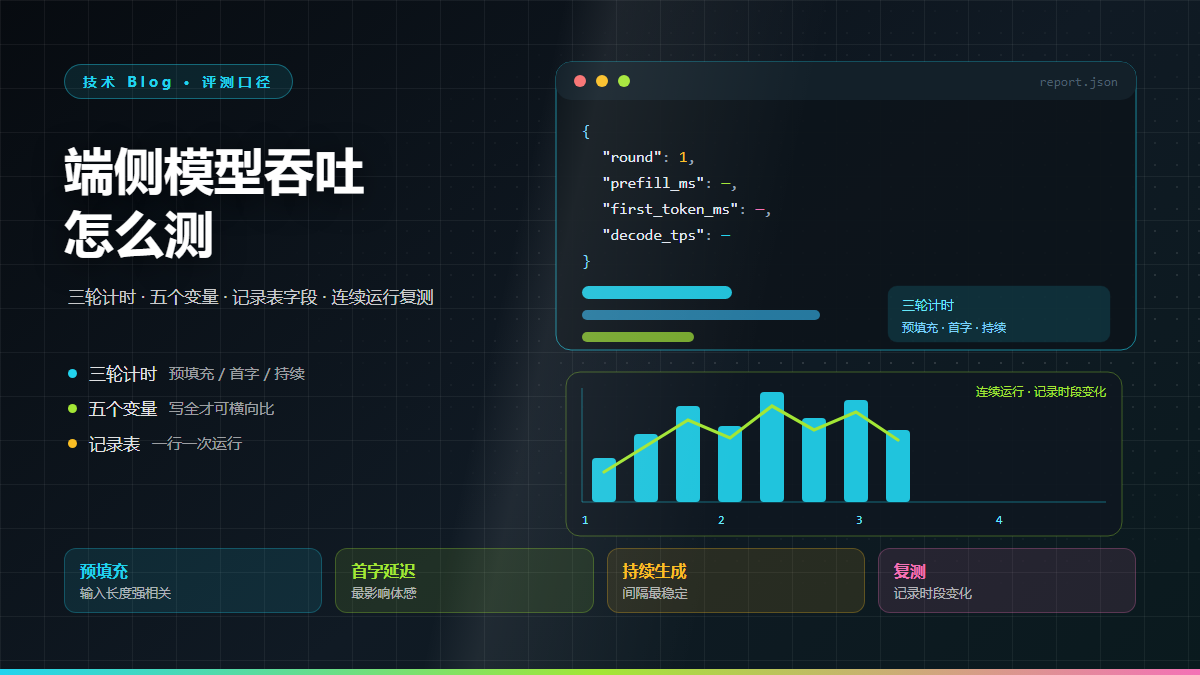Click 记录时段变化 in the 复测 card
The image size is (1200, 675).
coord(933,593)
